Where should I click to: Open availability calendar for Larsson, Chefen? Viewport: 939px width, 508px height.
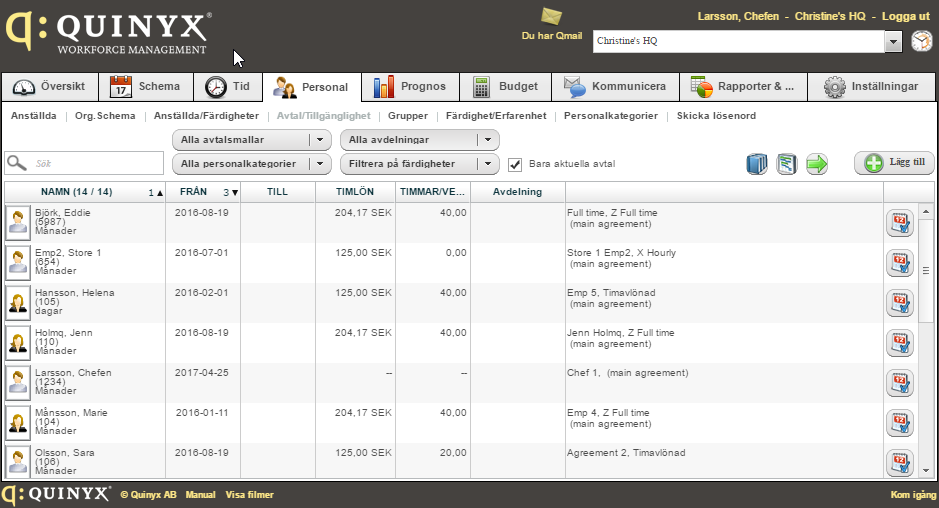[x=899, y=383]
